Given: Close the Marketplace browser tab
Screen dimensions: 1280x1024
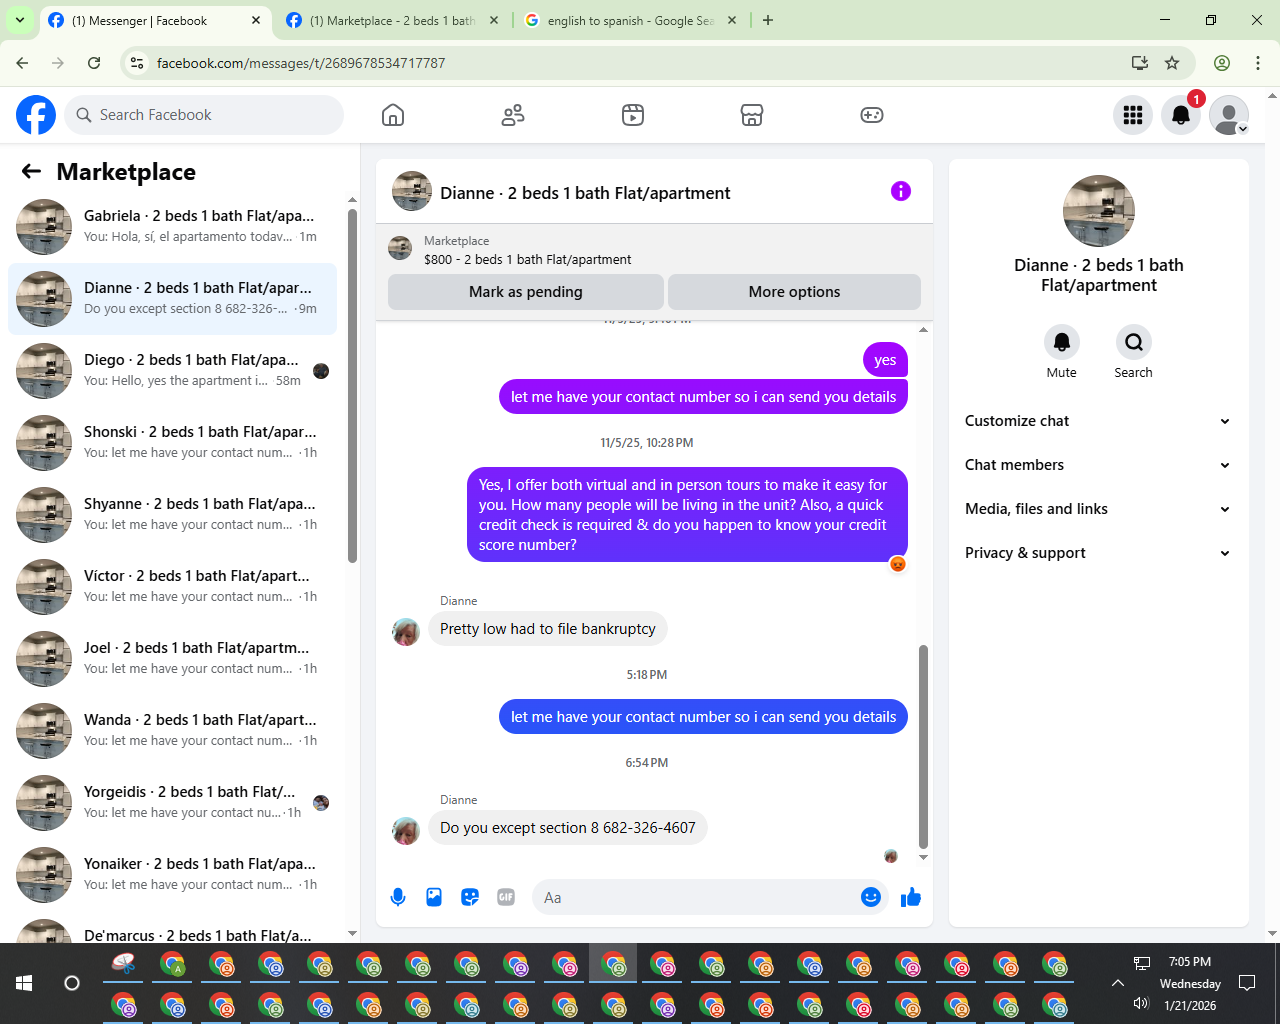Looking at the screenshot, I should pyautogui.click(x=494, y=20).
